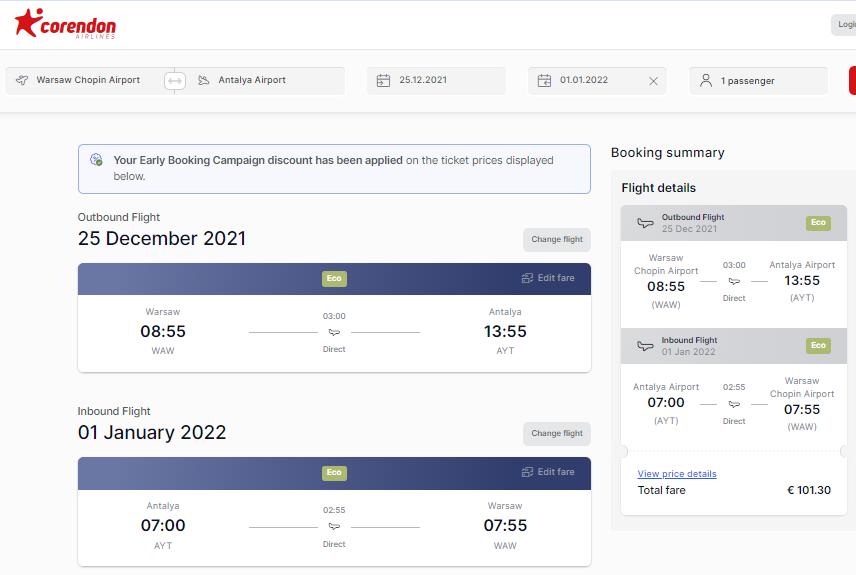
Task: Click the passenger person icon
Action: [706, 81]
